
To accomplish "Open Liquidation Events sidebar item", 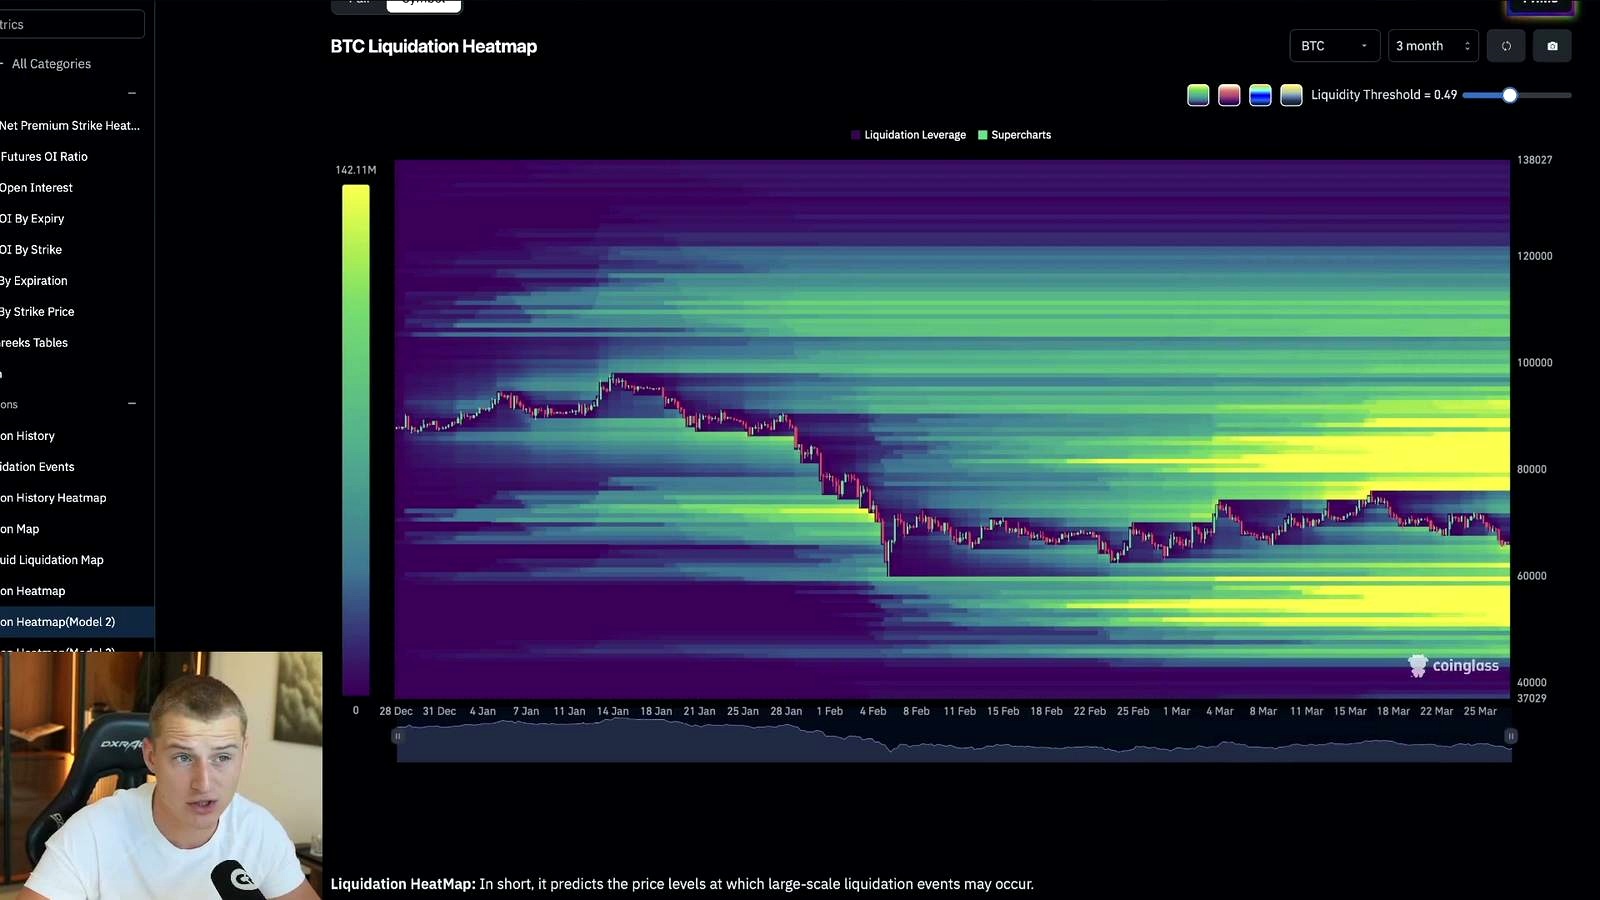I will tap(37, 467).
